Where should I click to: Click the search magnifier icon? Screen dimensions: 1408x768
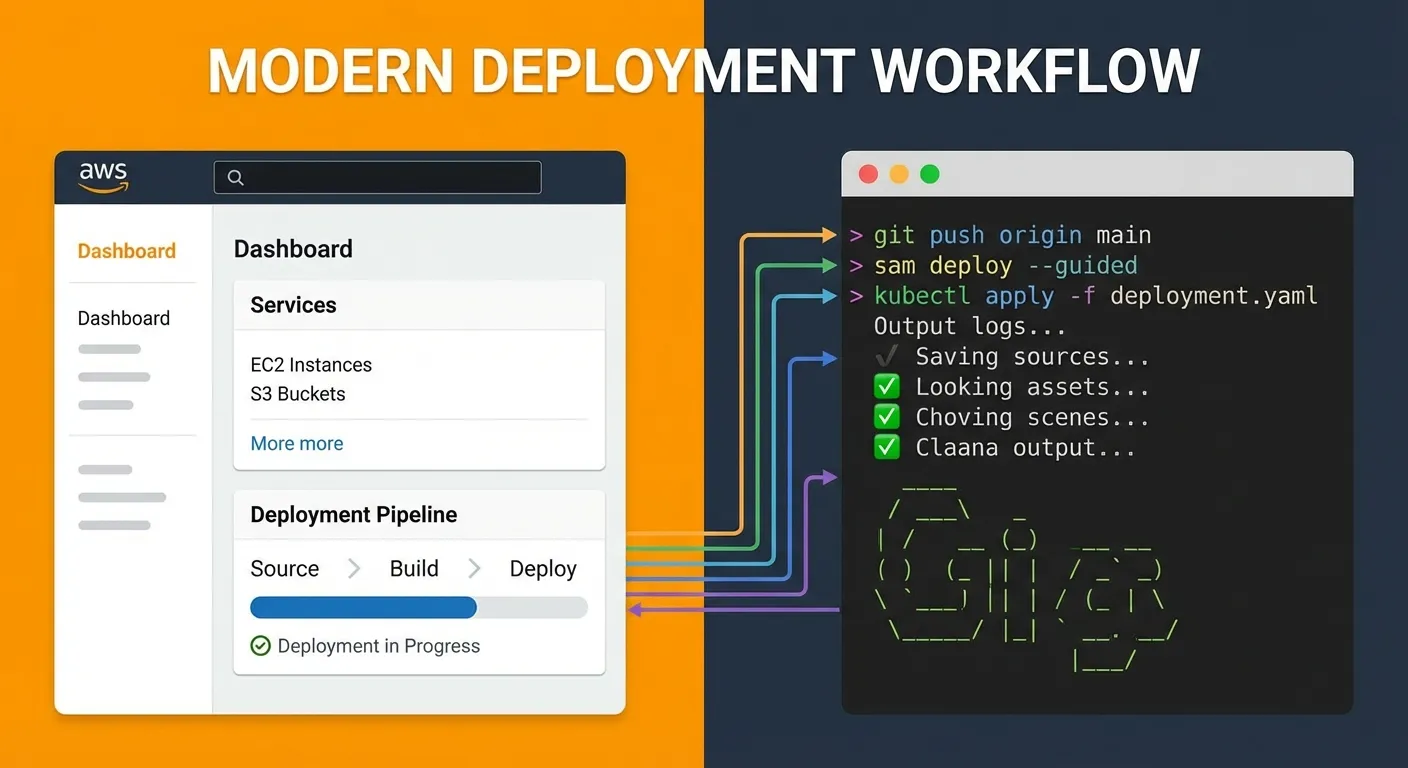click(236, 177)
